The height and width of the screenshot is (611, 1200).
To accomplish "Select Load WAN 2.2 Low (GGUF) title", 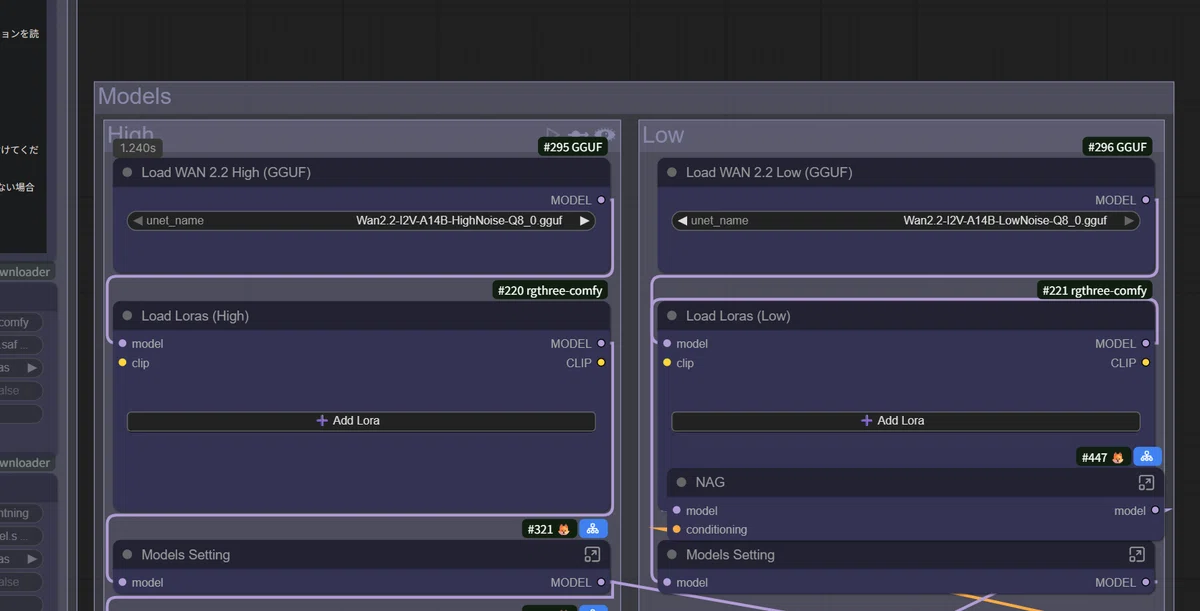I will pyautogui.click(x=769, y=172).
